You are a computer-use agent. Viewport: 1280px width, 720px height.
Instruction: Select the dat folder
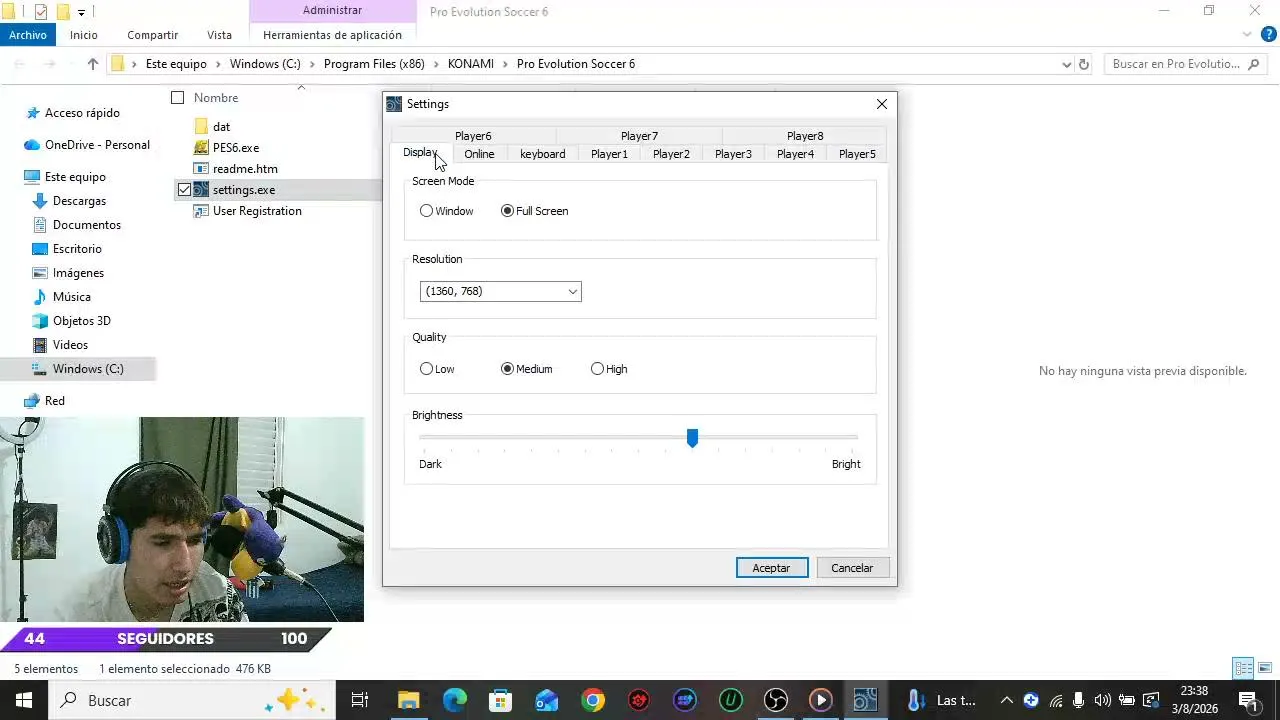coord(221,127)
